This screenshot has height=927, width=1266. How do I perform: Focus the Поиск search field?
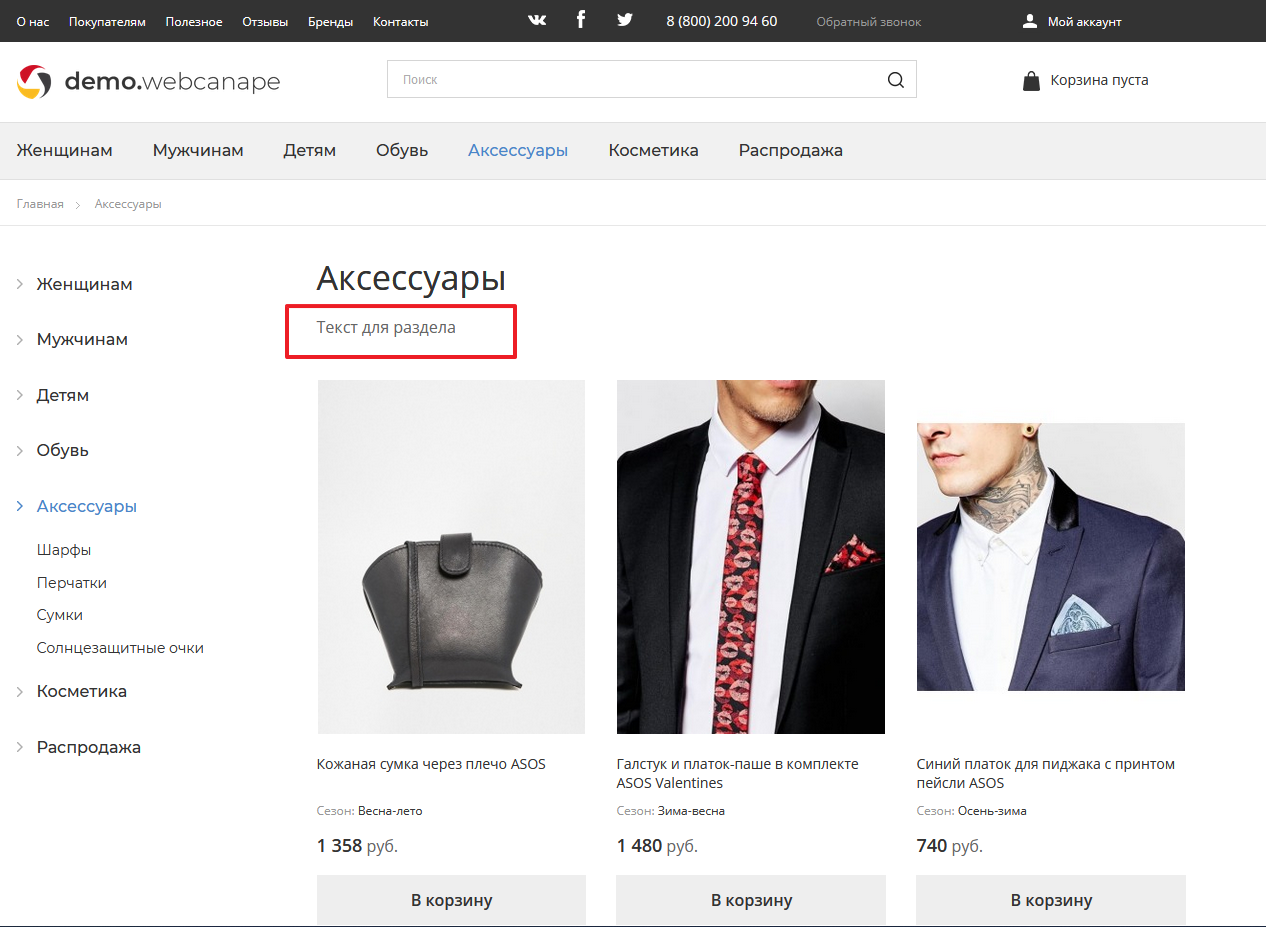click(630, 80)
